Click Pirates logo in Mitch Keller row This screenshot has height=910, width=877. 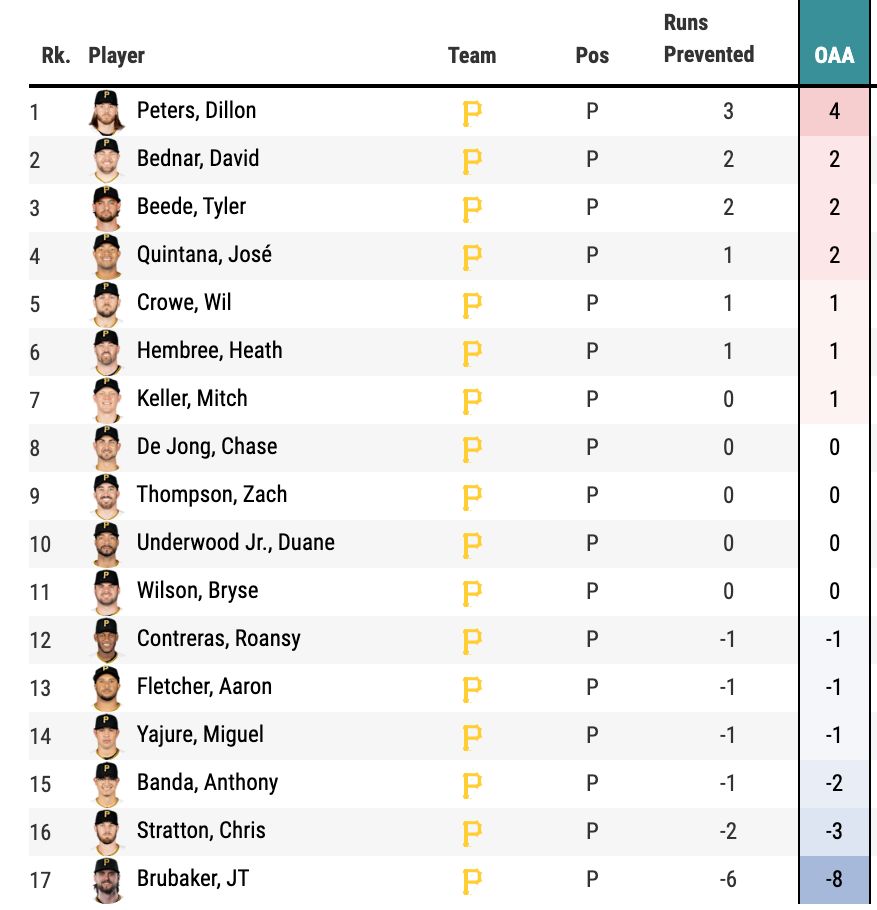point(472,401)
